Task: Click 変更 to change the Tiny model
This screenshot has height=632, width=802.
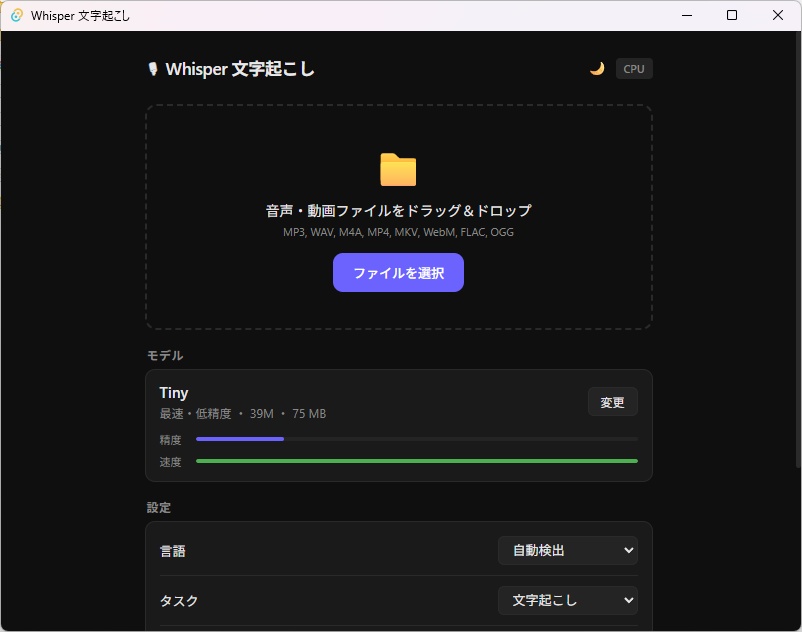Action: pyautogui.click(x=612, y=401)
